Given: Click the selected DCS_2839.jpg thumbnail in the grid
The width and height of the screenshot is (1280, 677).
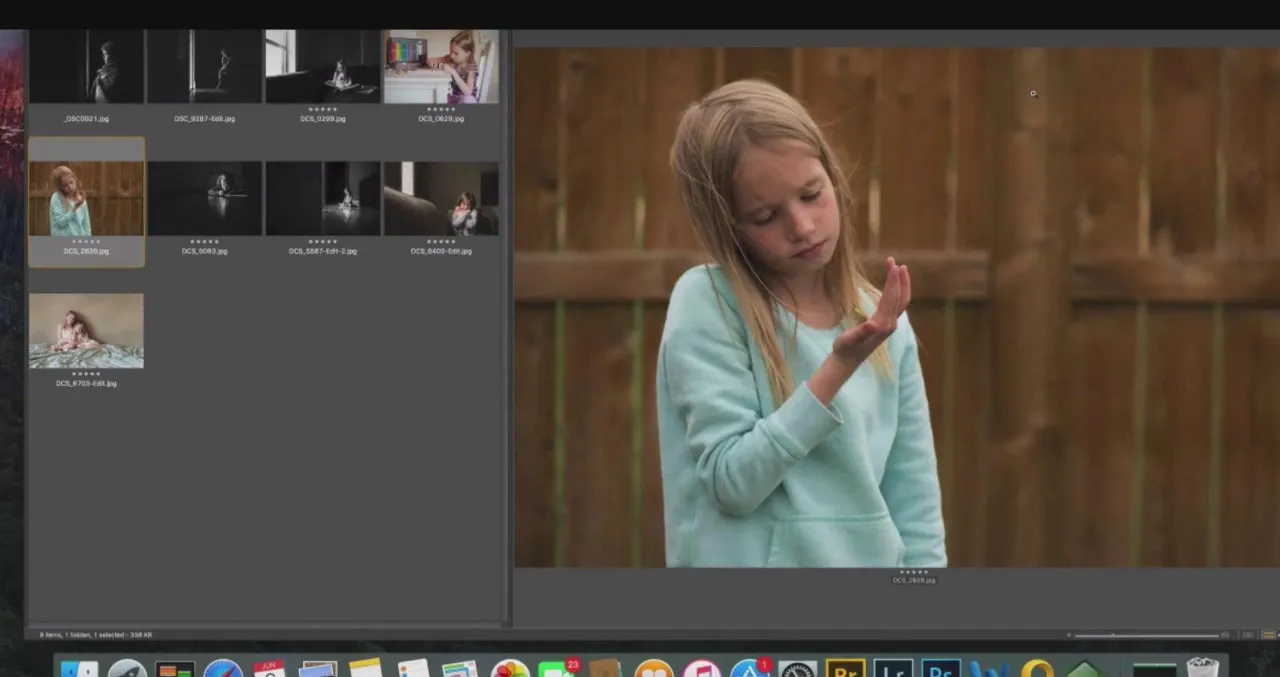Looking at the screenshot, I should click(86, 199).
